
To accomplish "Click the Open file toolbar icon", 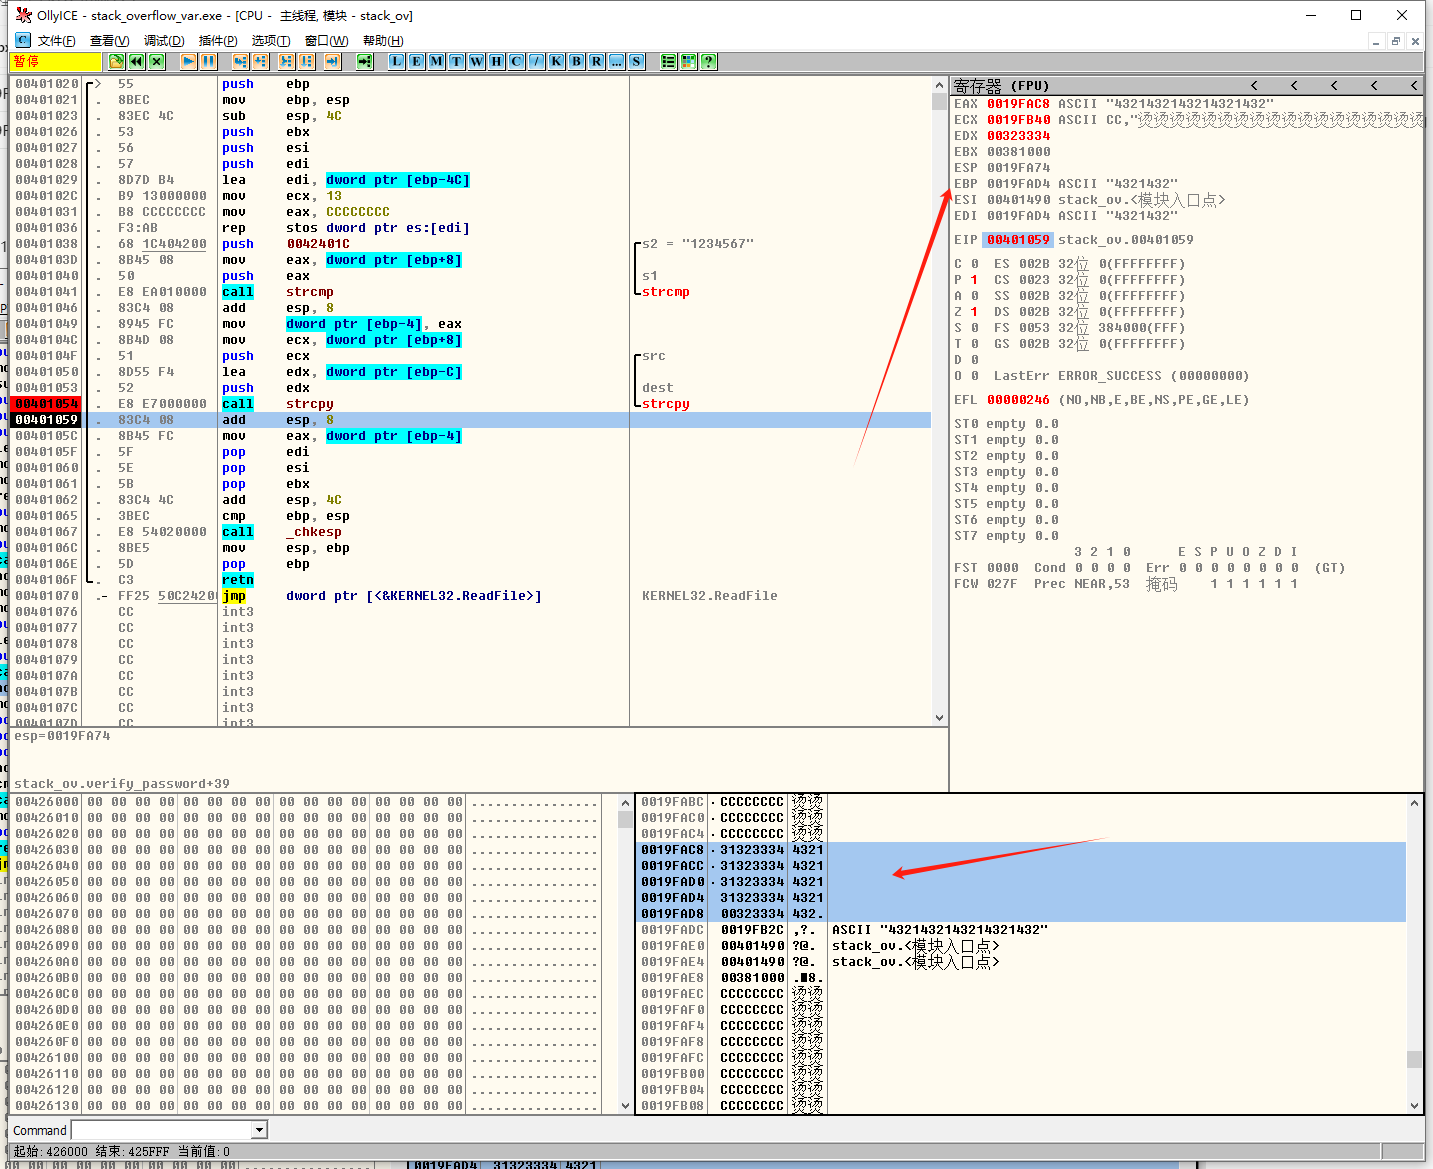I will point(117,62).
